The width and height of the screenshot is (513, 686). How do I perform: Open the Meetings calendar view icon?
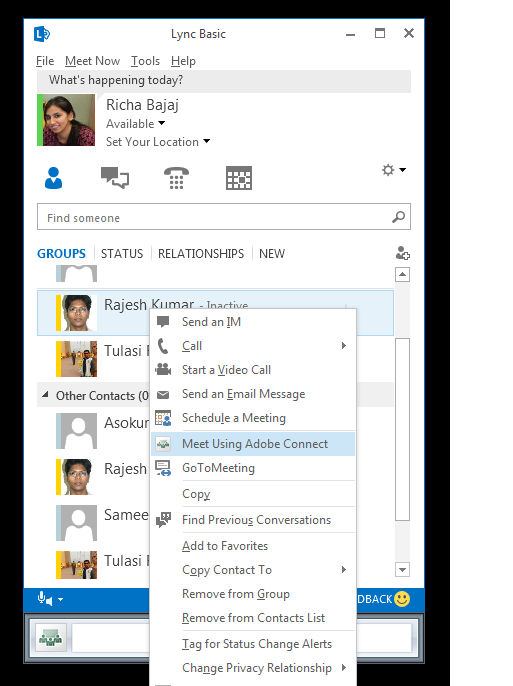pos(239,178)
